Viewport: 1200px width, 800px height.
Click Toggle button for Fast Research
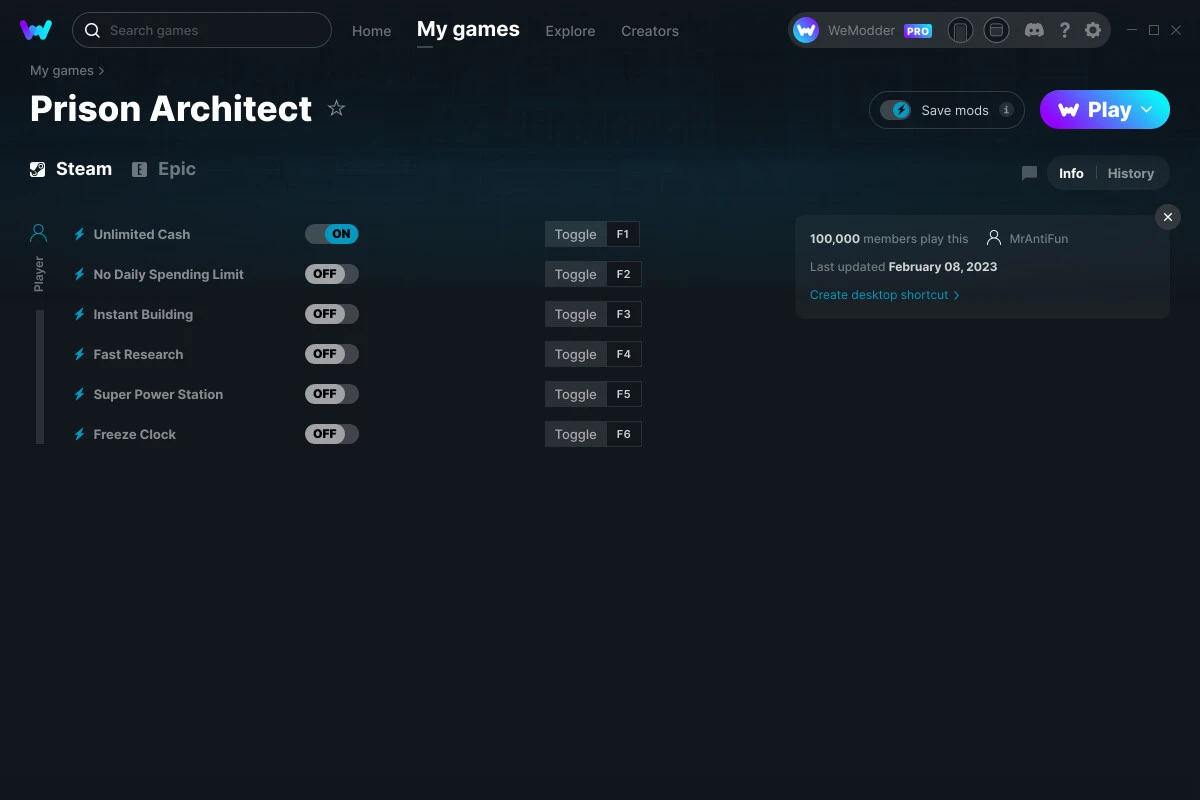pos(575,354)
